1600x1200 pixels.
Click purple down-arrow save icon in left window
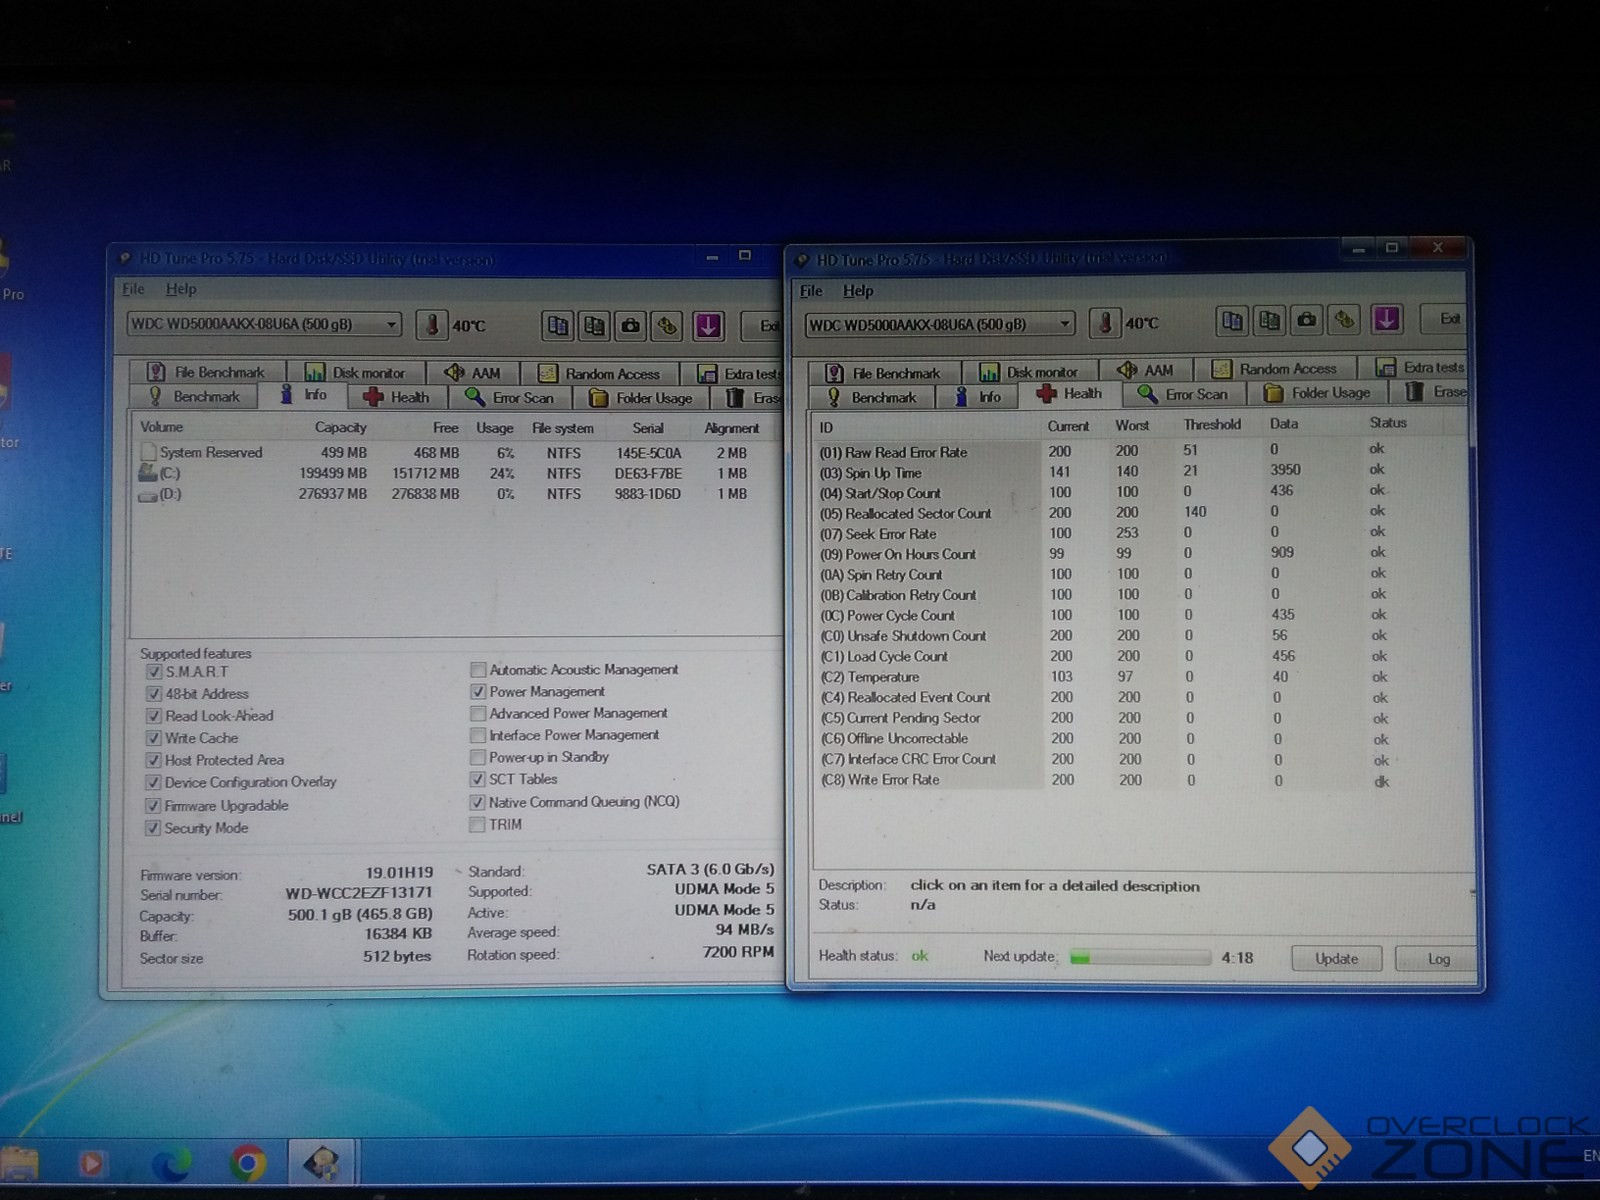(x=708, y=326)
